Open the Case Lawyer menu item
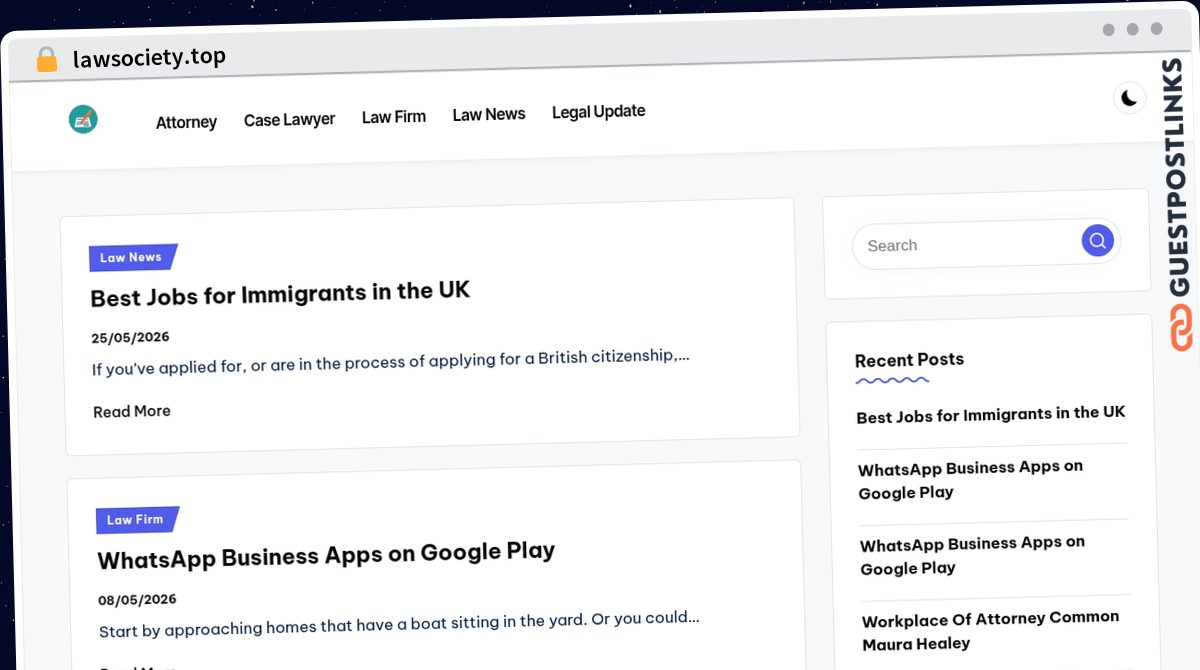Viewport: 1200px width, 670px height. (289, 119)
